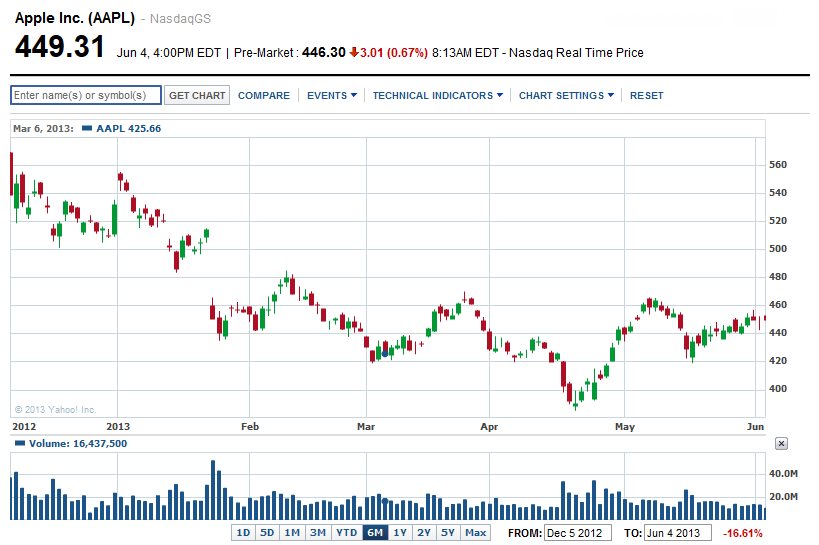The image size is (819, 545).
Task: Click the 2013 axis label
Action: pos(118,426)
